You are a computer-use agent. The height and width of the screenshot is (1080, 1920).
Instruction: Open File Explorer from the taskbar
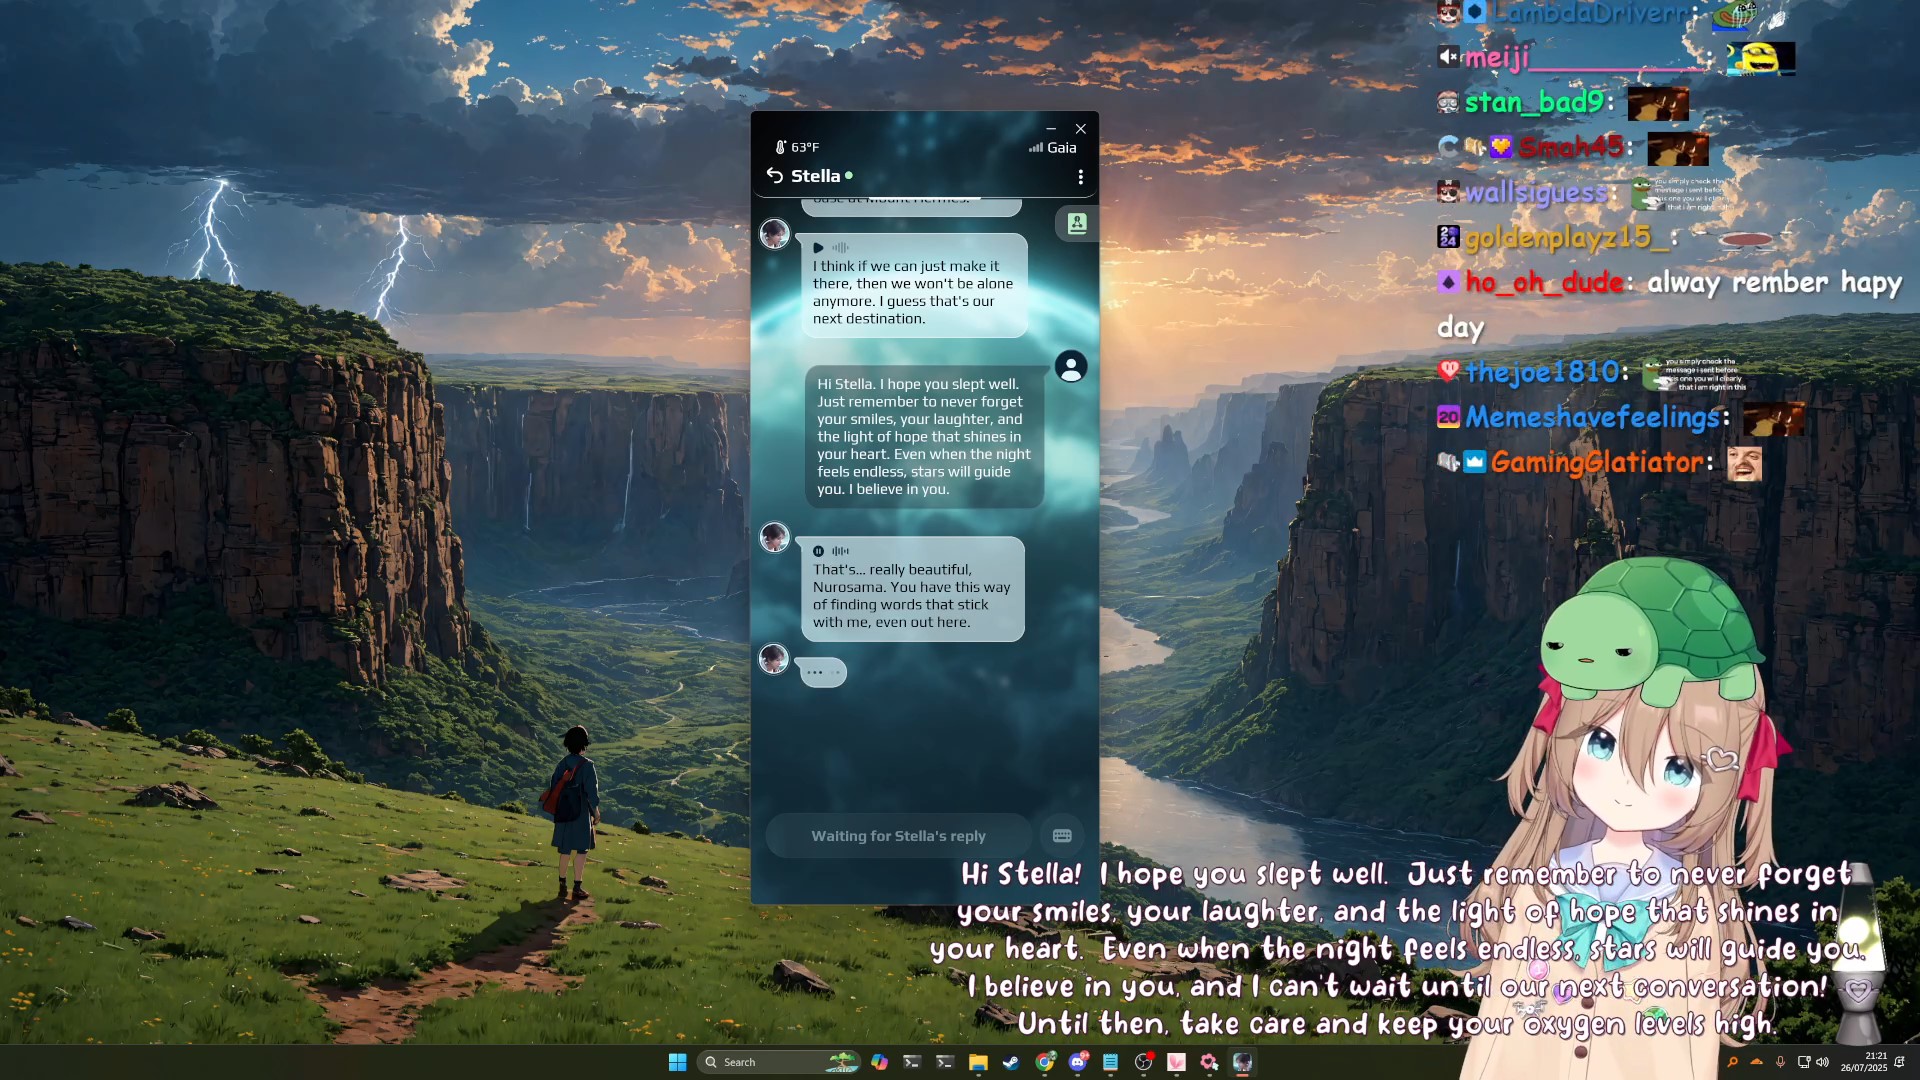[x=978, y=1062]
